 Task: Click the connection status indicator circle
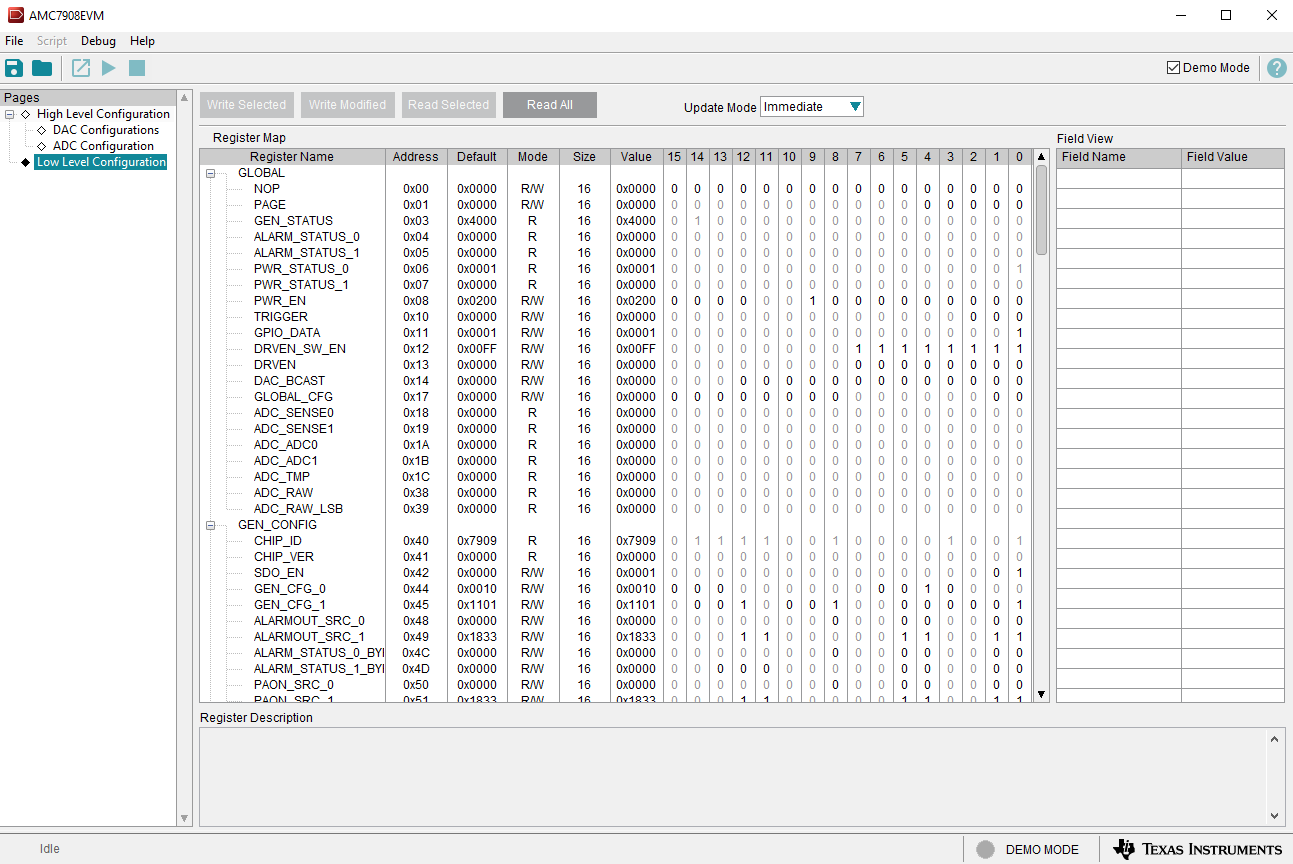tap(985, 849)
